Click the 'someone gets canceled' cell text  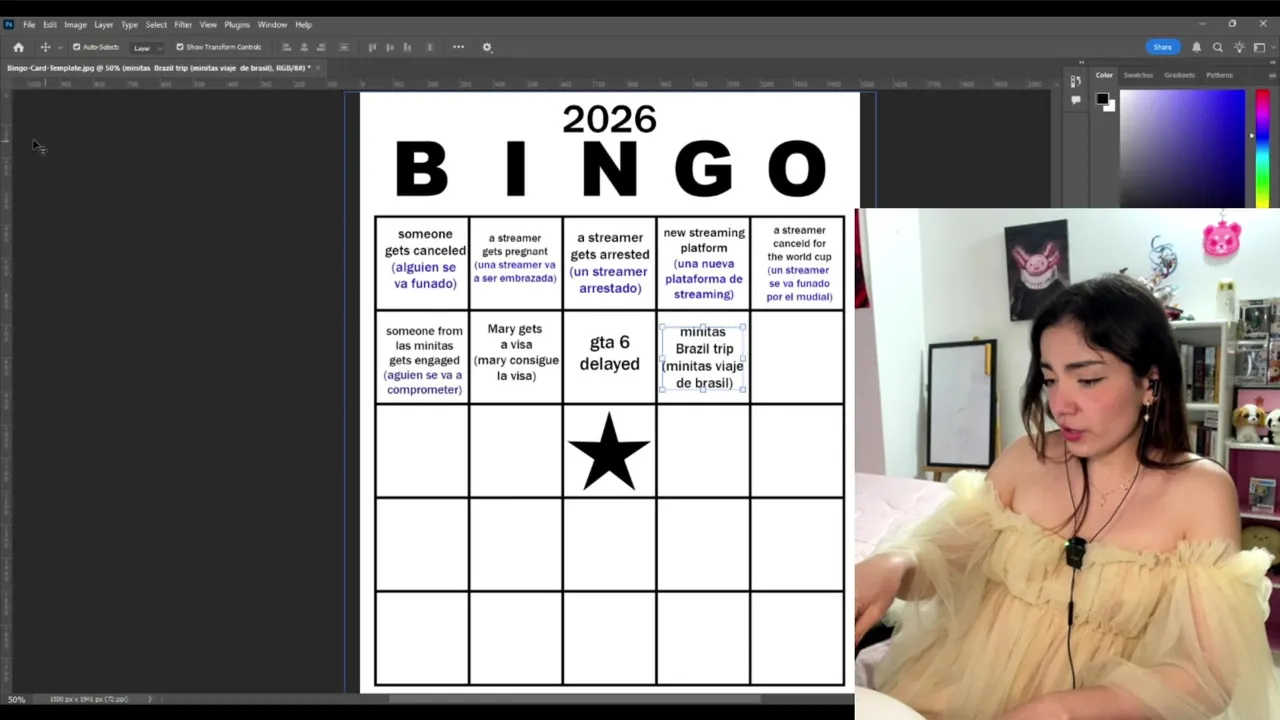click(x=425, y=259)
